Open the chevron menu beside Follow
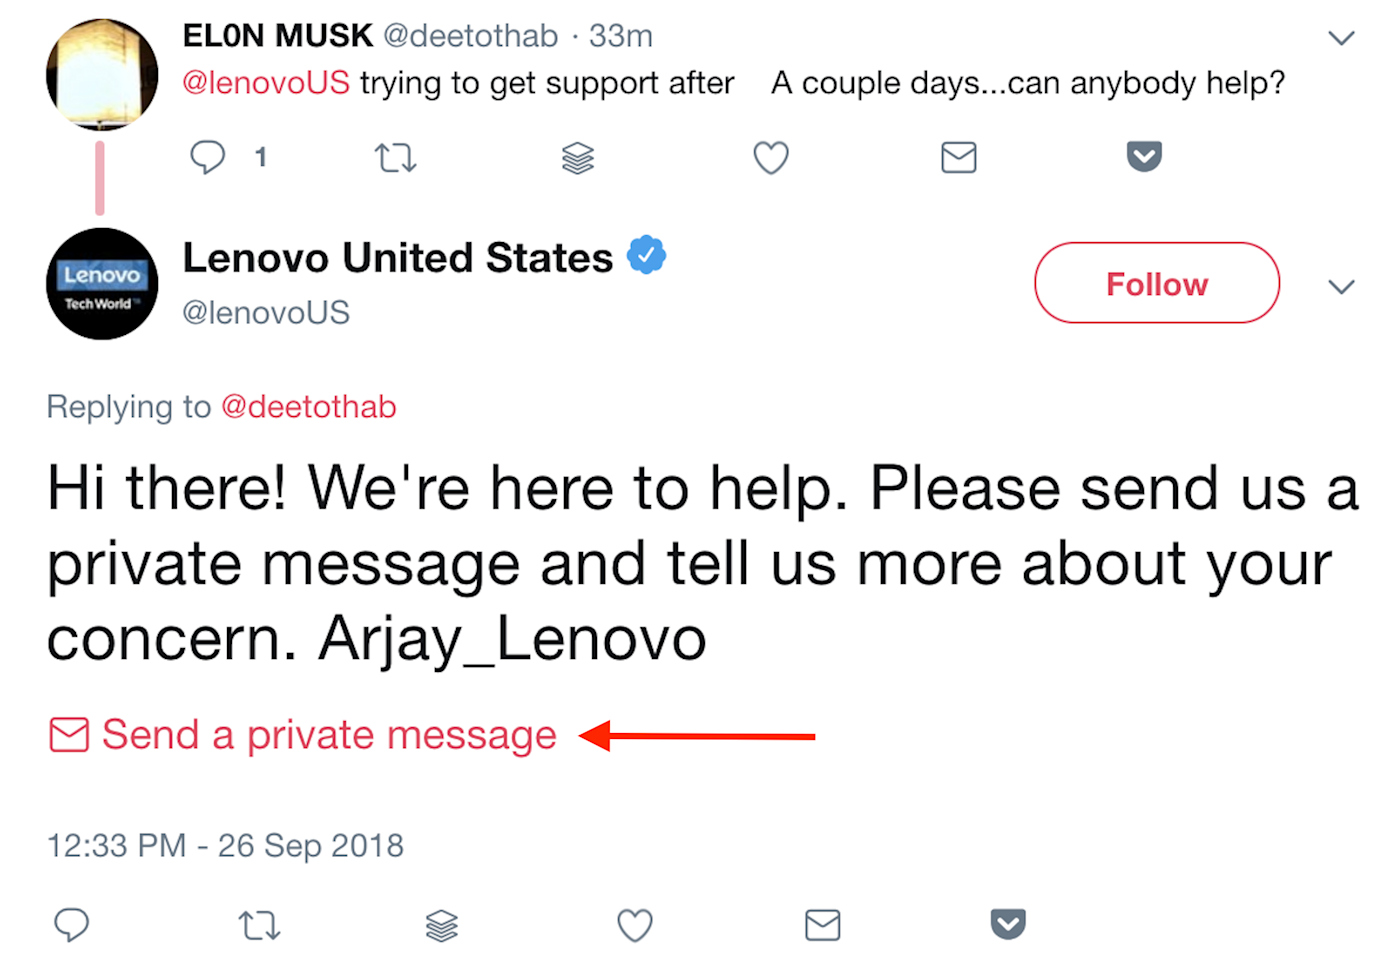 (x=1341, y=286)
